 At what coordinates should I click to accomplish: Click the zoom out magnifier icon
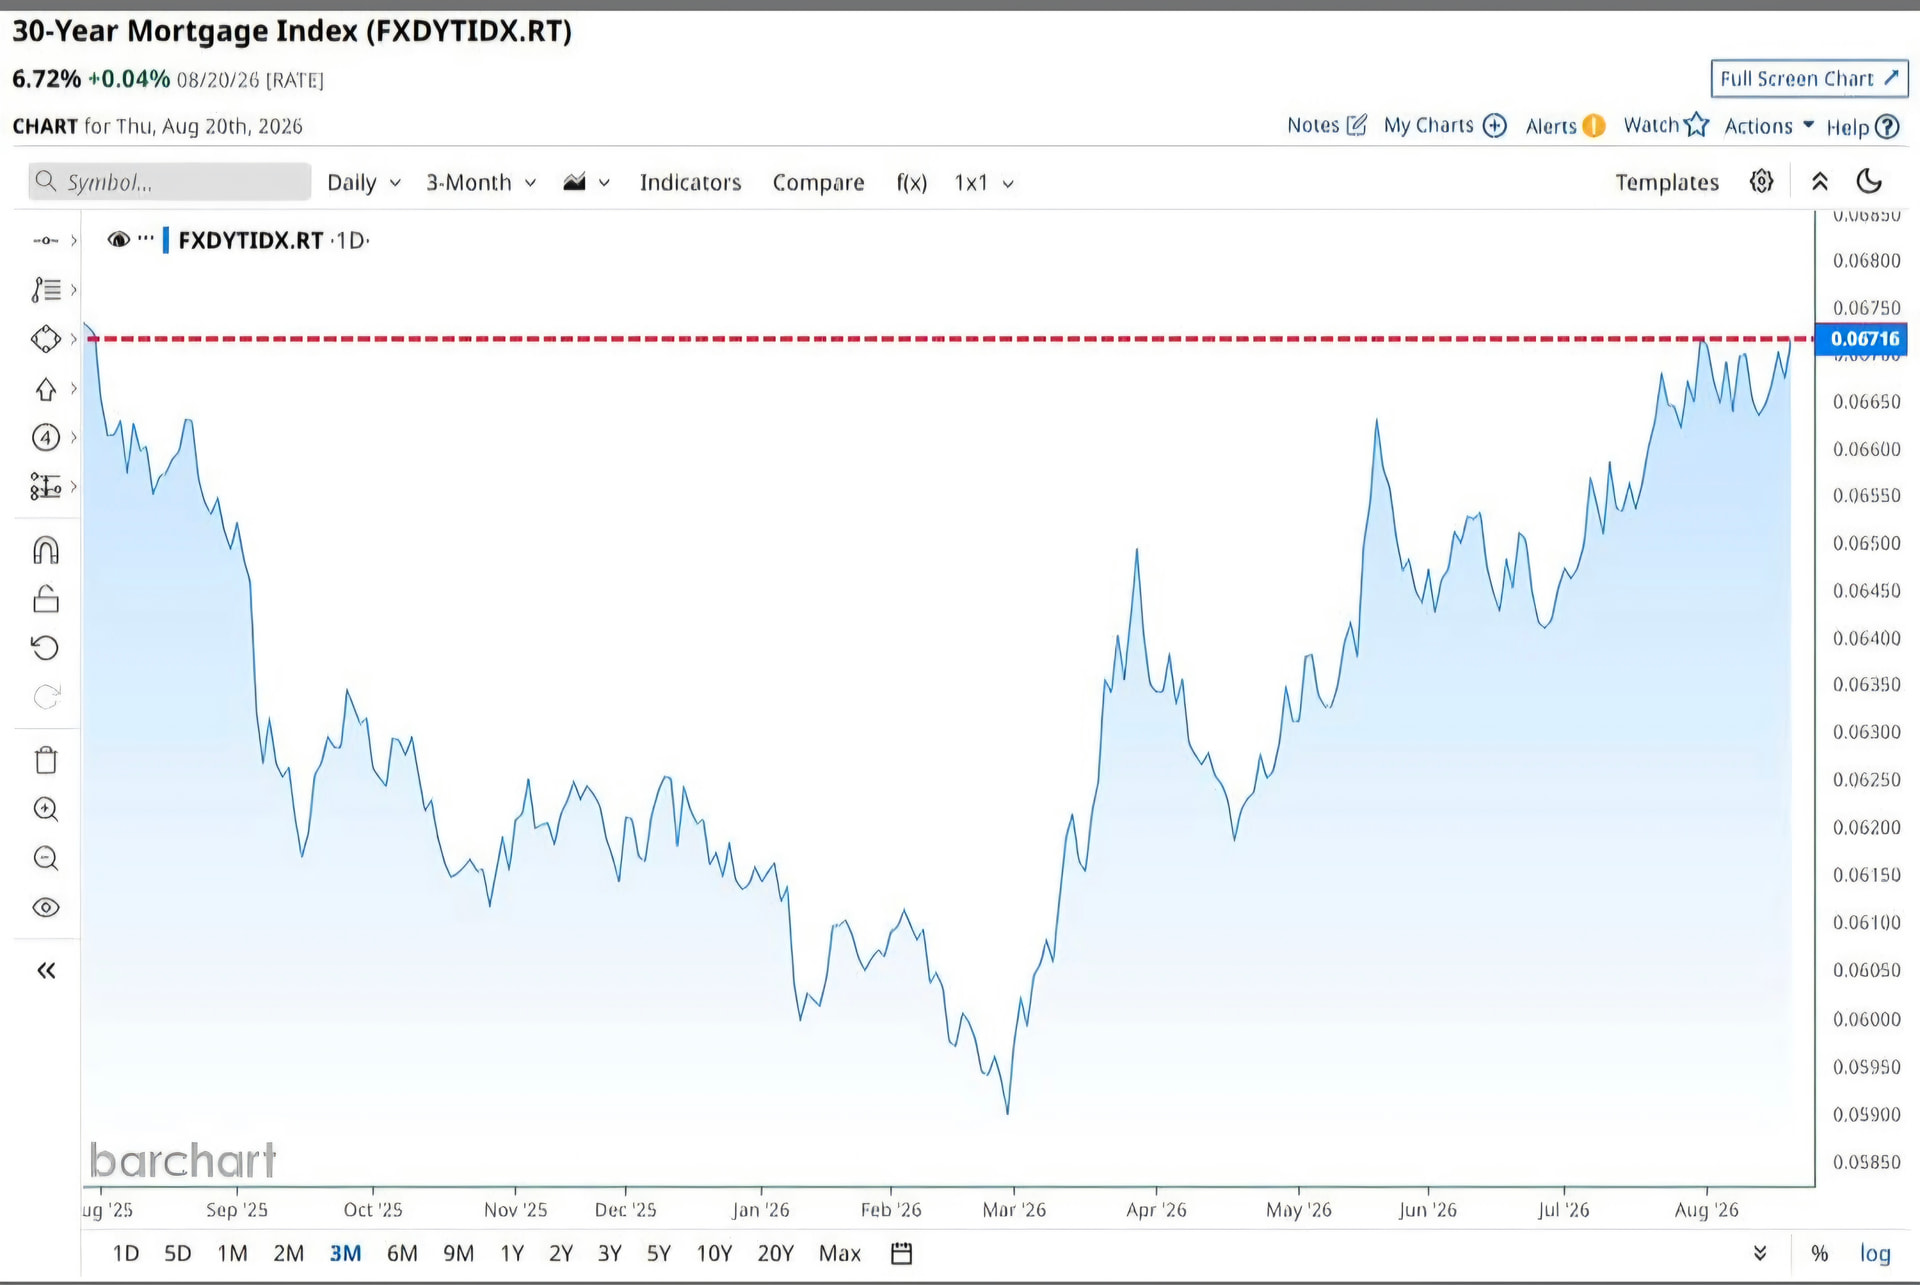point(46,858)
